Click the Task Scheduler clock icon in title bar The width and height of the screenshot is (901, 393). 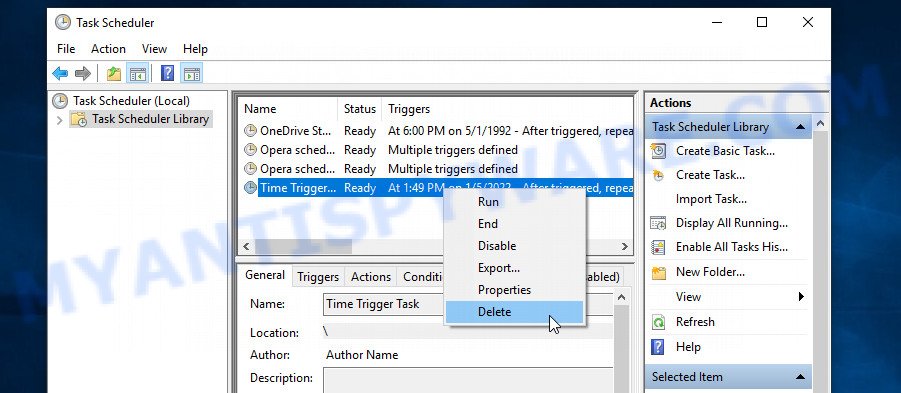tap(63, 23)
